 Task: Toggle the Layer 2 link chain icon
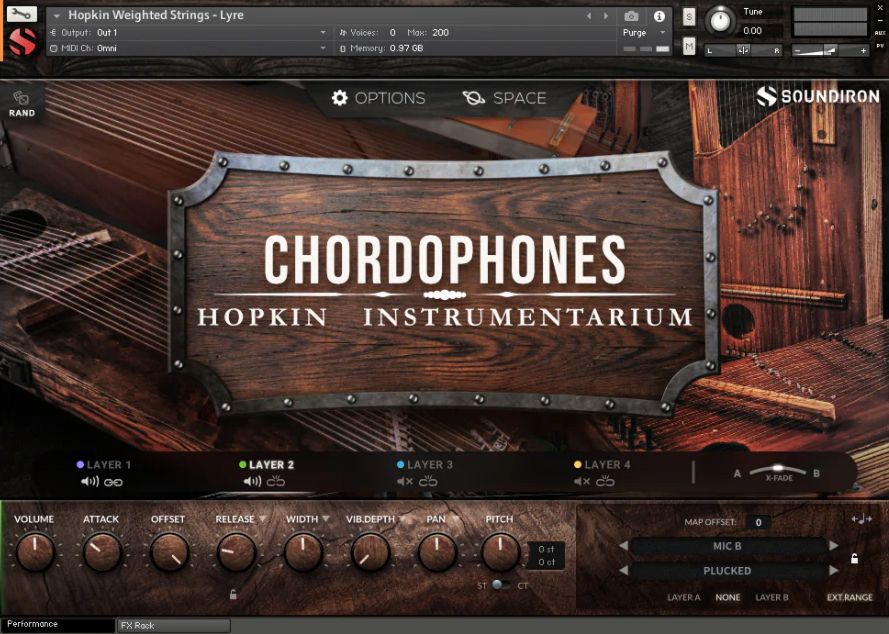tap(276, 481)
